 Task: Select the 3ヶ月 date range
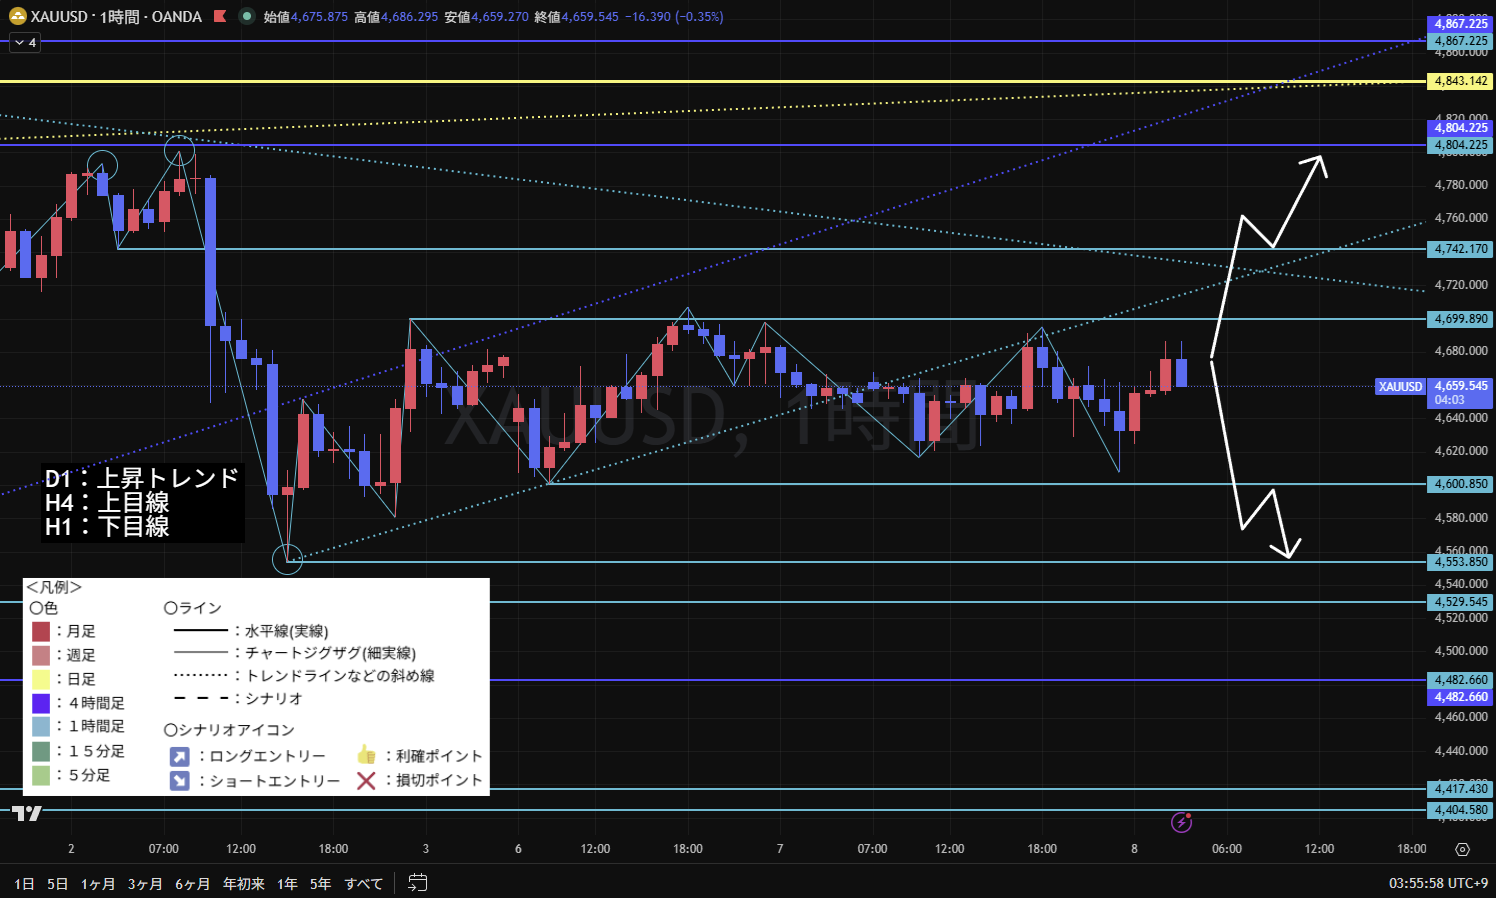tap(144, 884)
